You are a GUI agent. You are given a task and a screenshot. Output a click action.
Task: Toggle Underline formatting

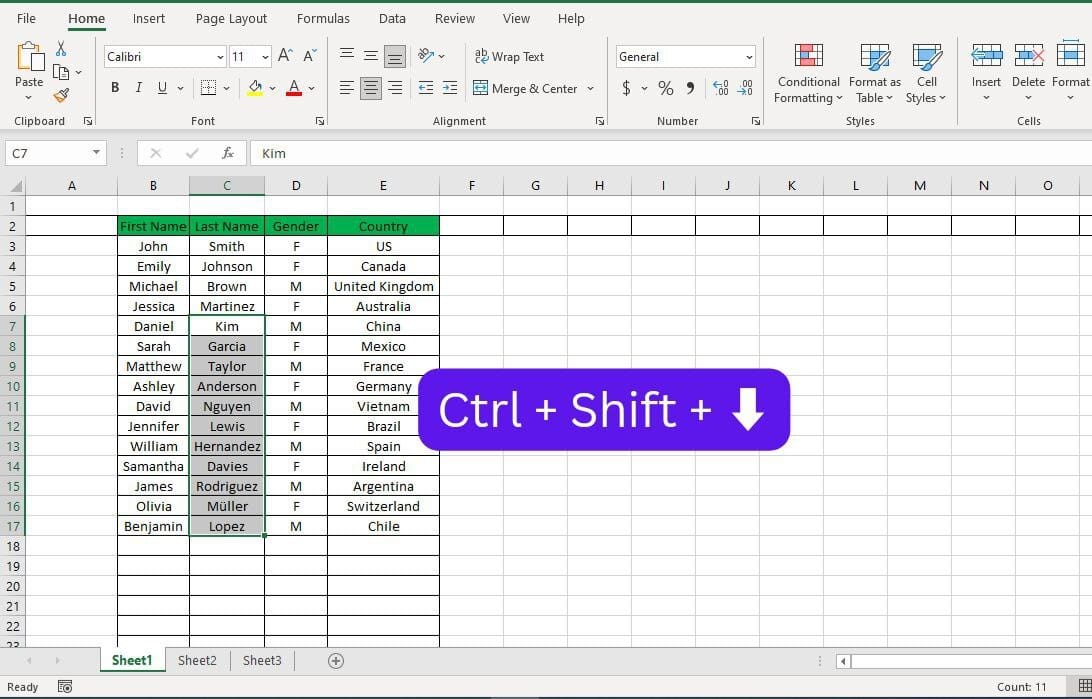[x=162, y=88]
